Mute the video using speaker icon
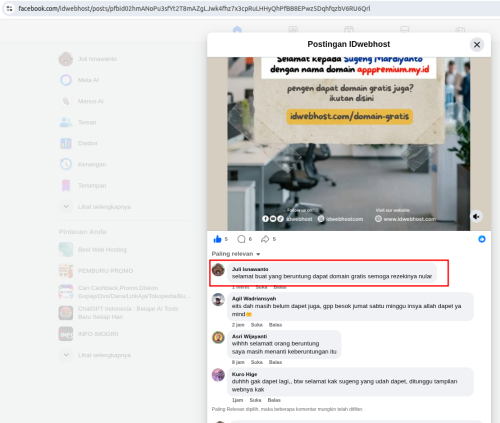Viewport: 500px width, 423px height. click(x=476, y=217)
